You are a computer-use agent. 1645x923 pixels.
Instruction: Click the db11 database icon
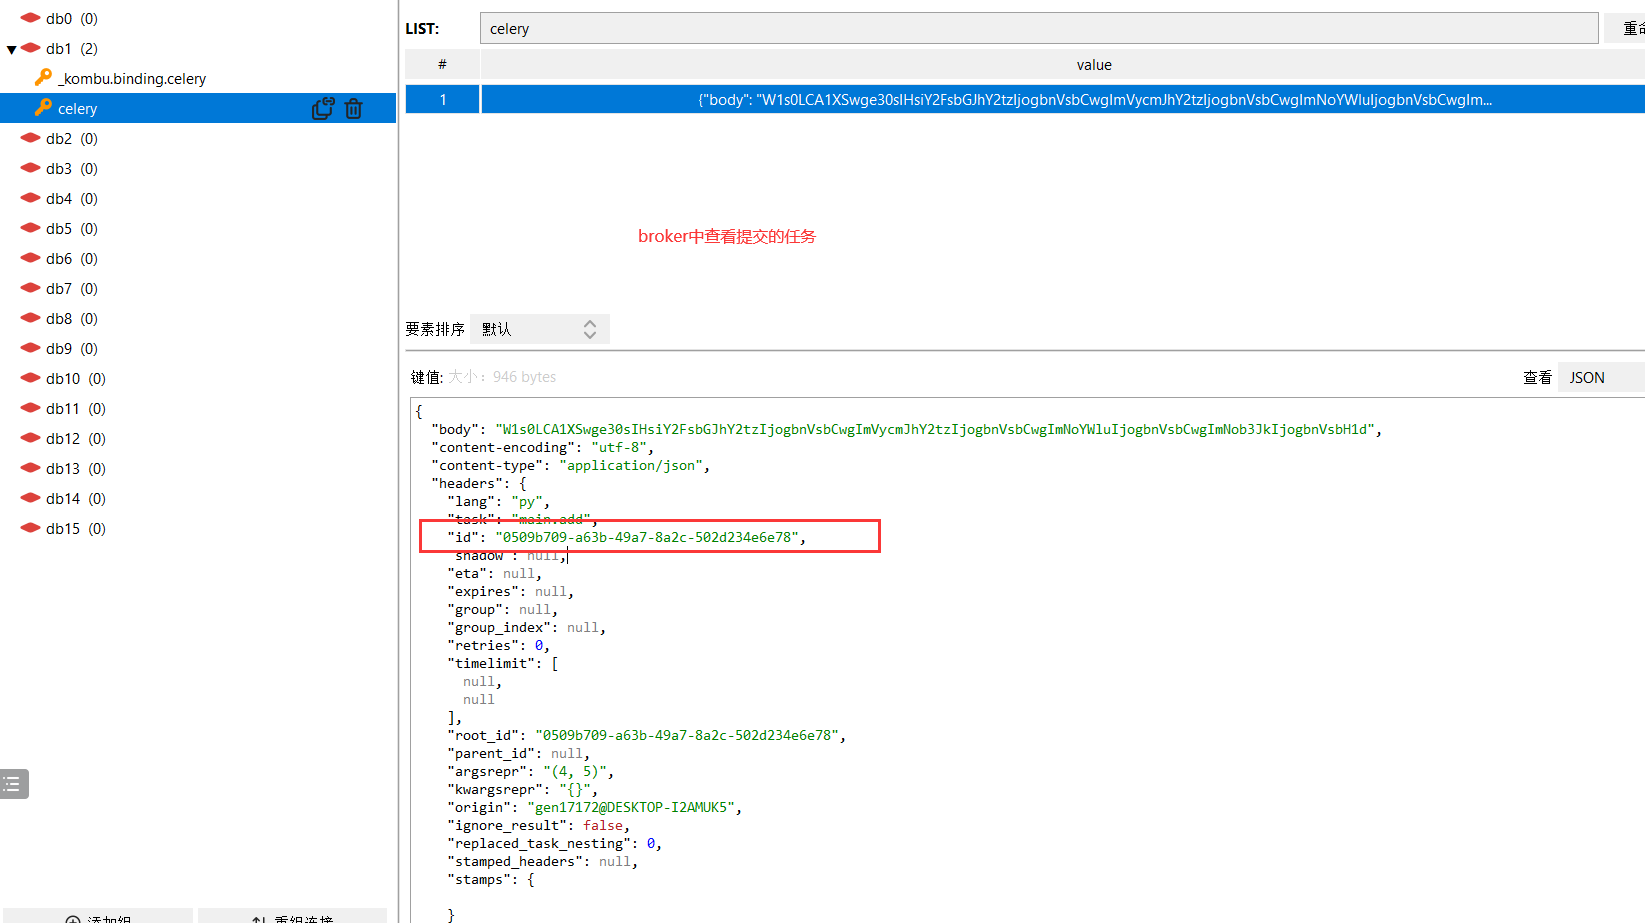click(30, 408)
